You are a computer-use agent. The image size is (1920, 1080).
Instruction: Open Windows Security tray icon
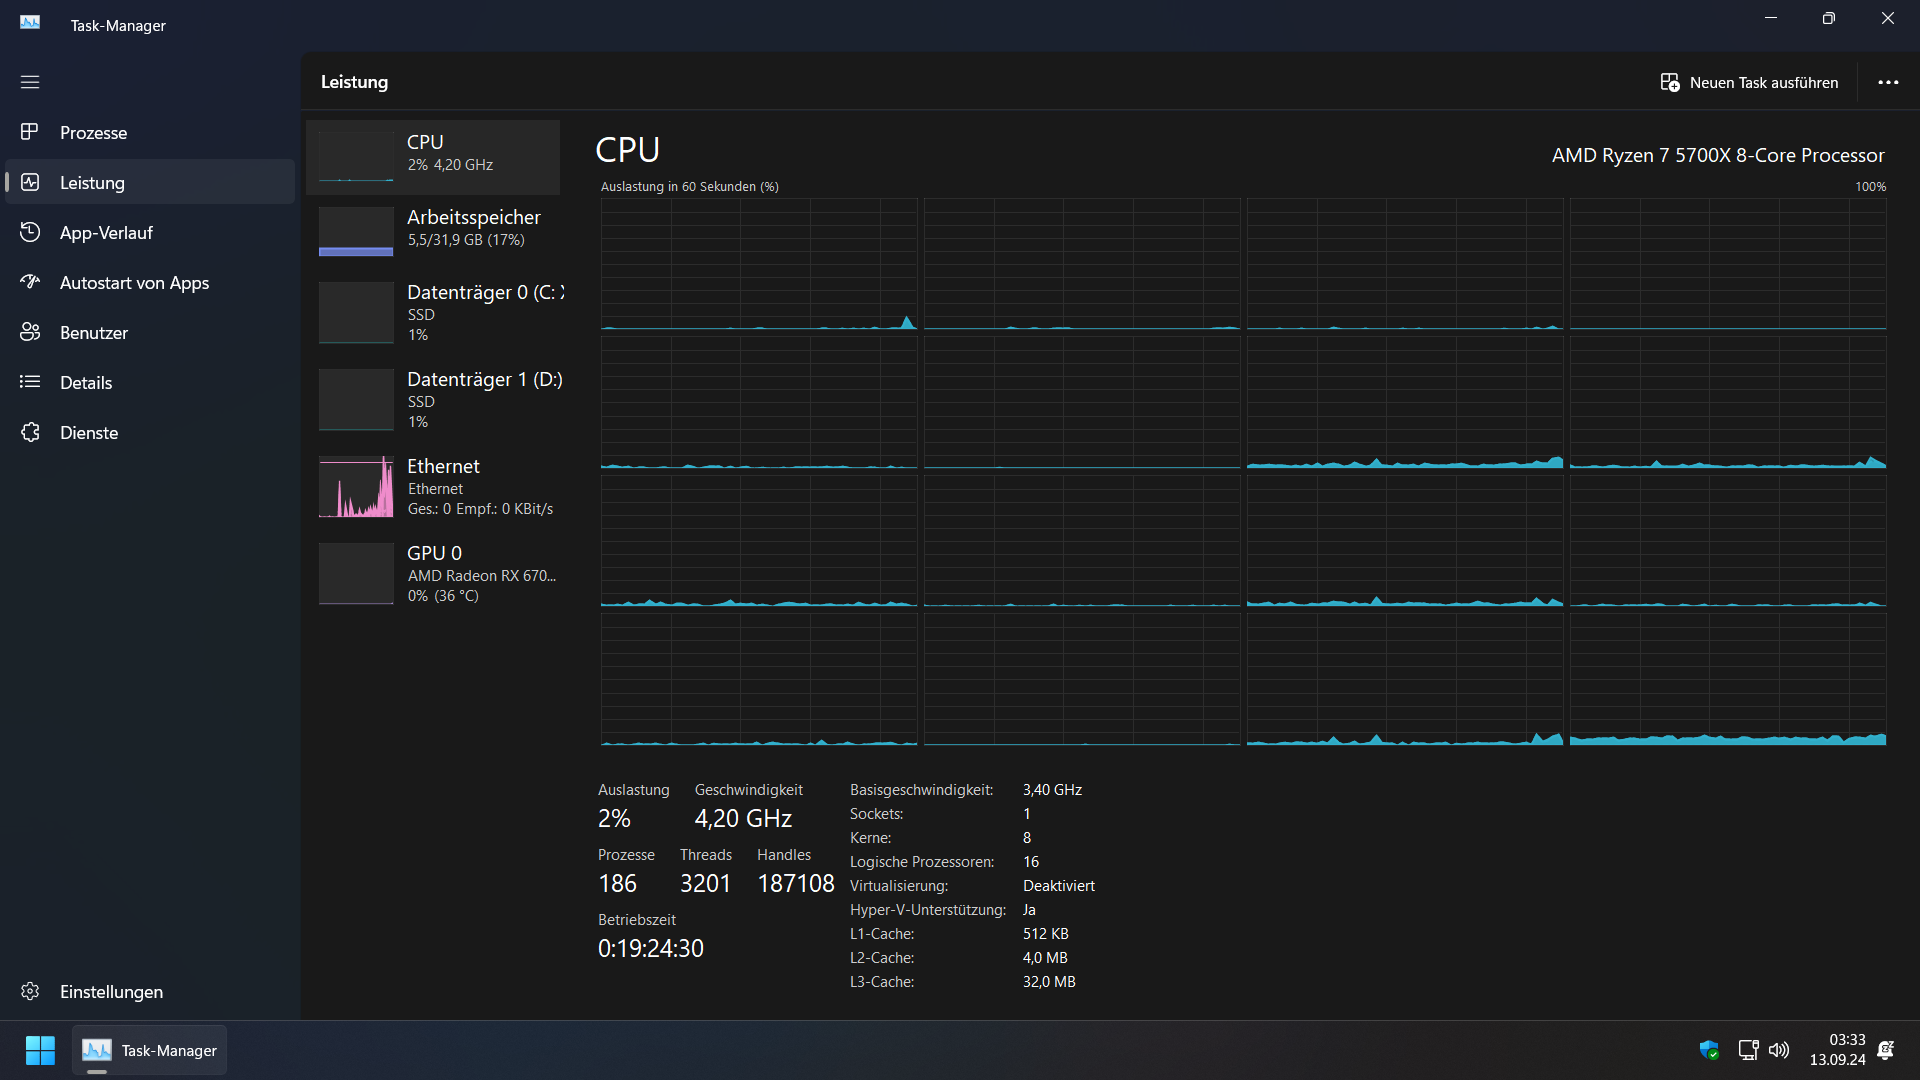(x=1709, y=1050)
